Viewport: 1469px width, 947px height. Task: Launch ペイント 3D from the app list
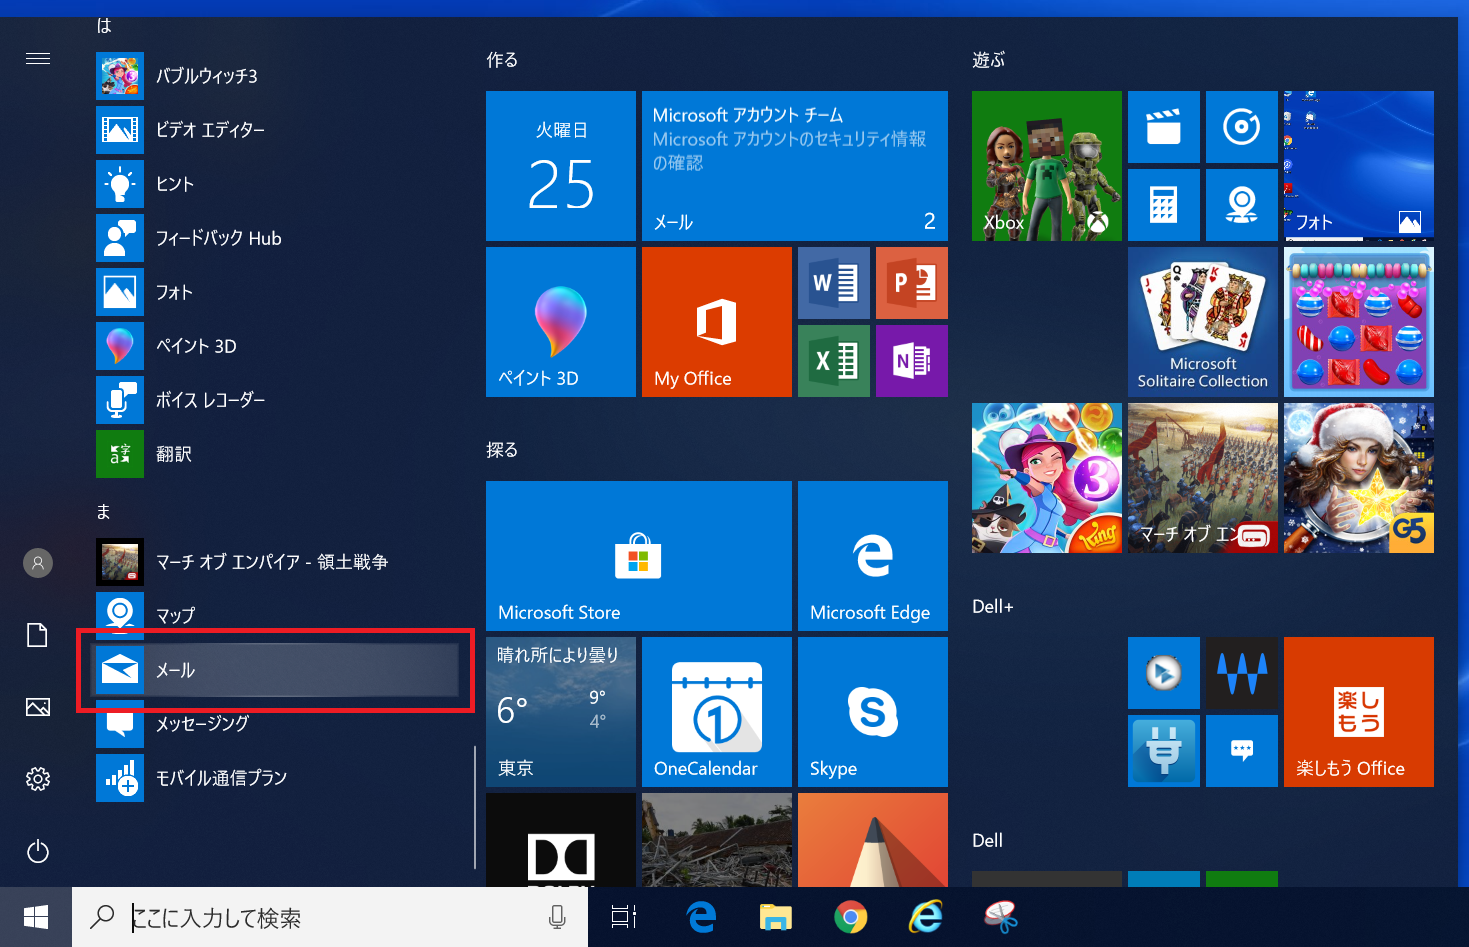[x=277, y=346]
